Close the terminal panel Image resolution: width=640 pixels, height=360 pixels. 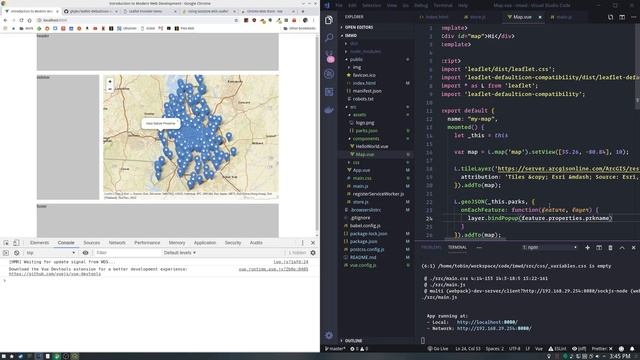pos(633,247)
